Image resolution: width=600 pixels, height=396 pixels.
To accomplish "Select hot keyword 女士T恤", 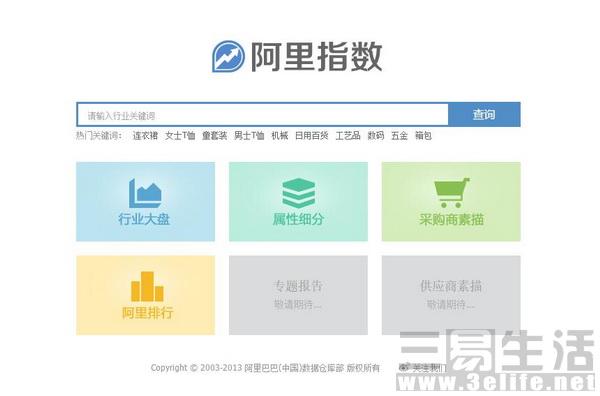I will tap(180, 135).
